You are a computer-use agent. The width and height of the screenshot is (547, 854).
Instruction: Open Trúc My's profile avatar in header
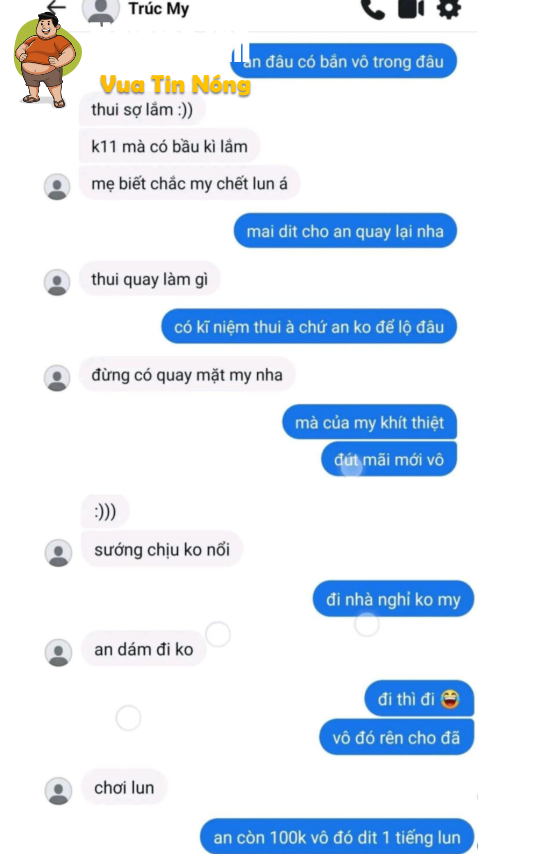[x=101, y=11]
